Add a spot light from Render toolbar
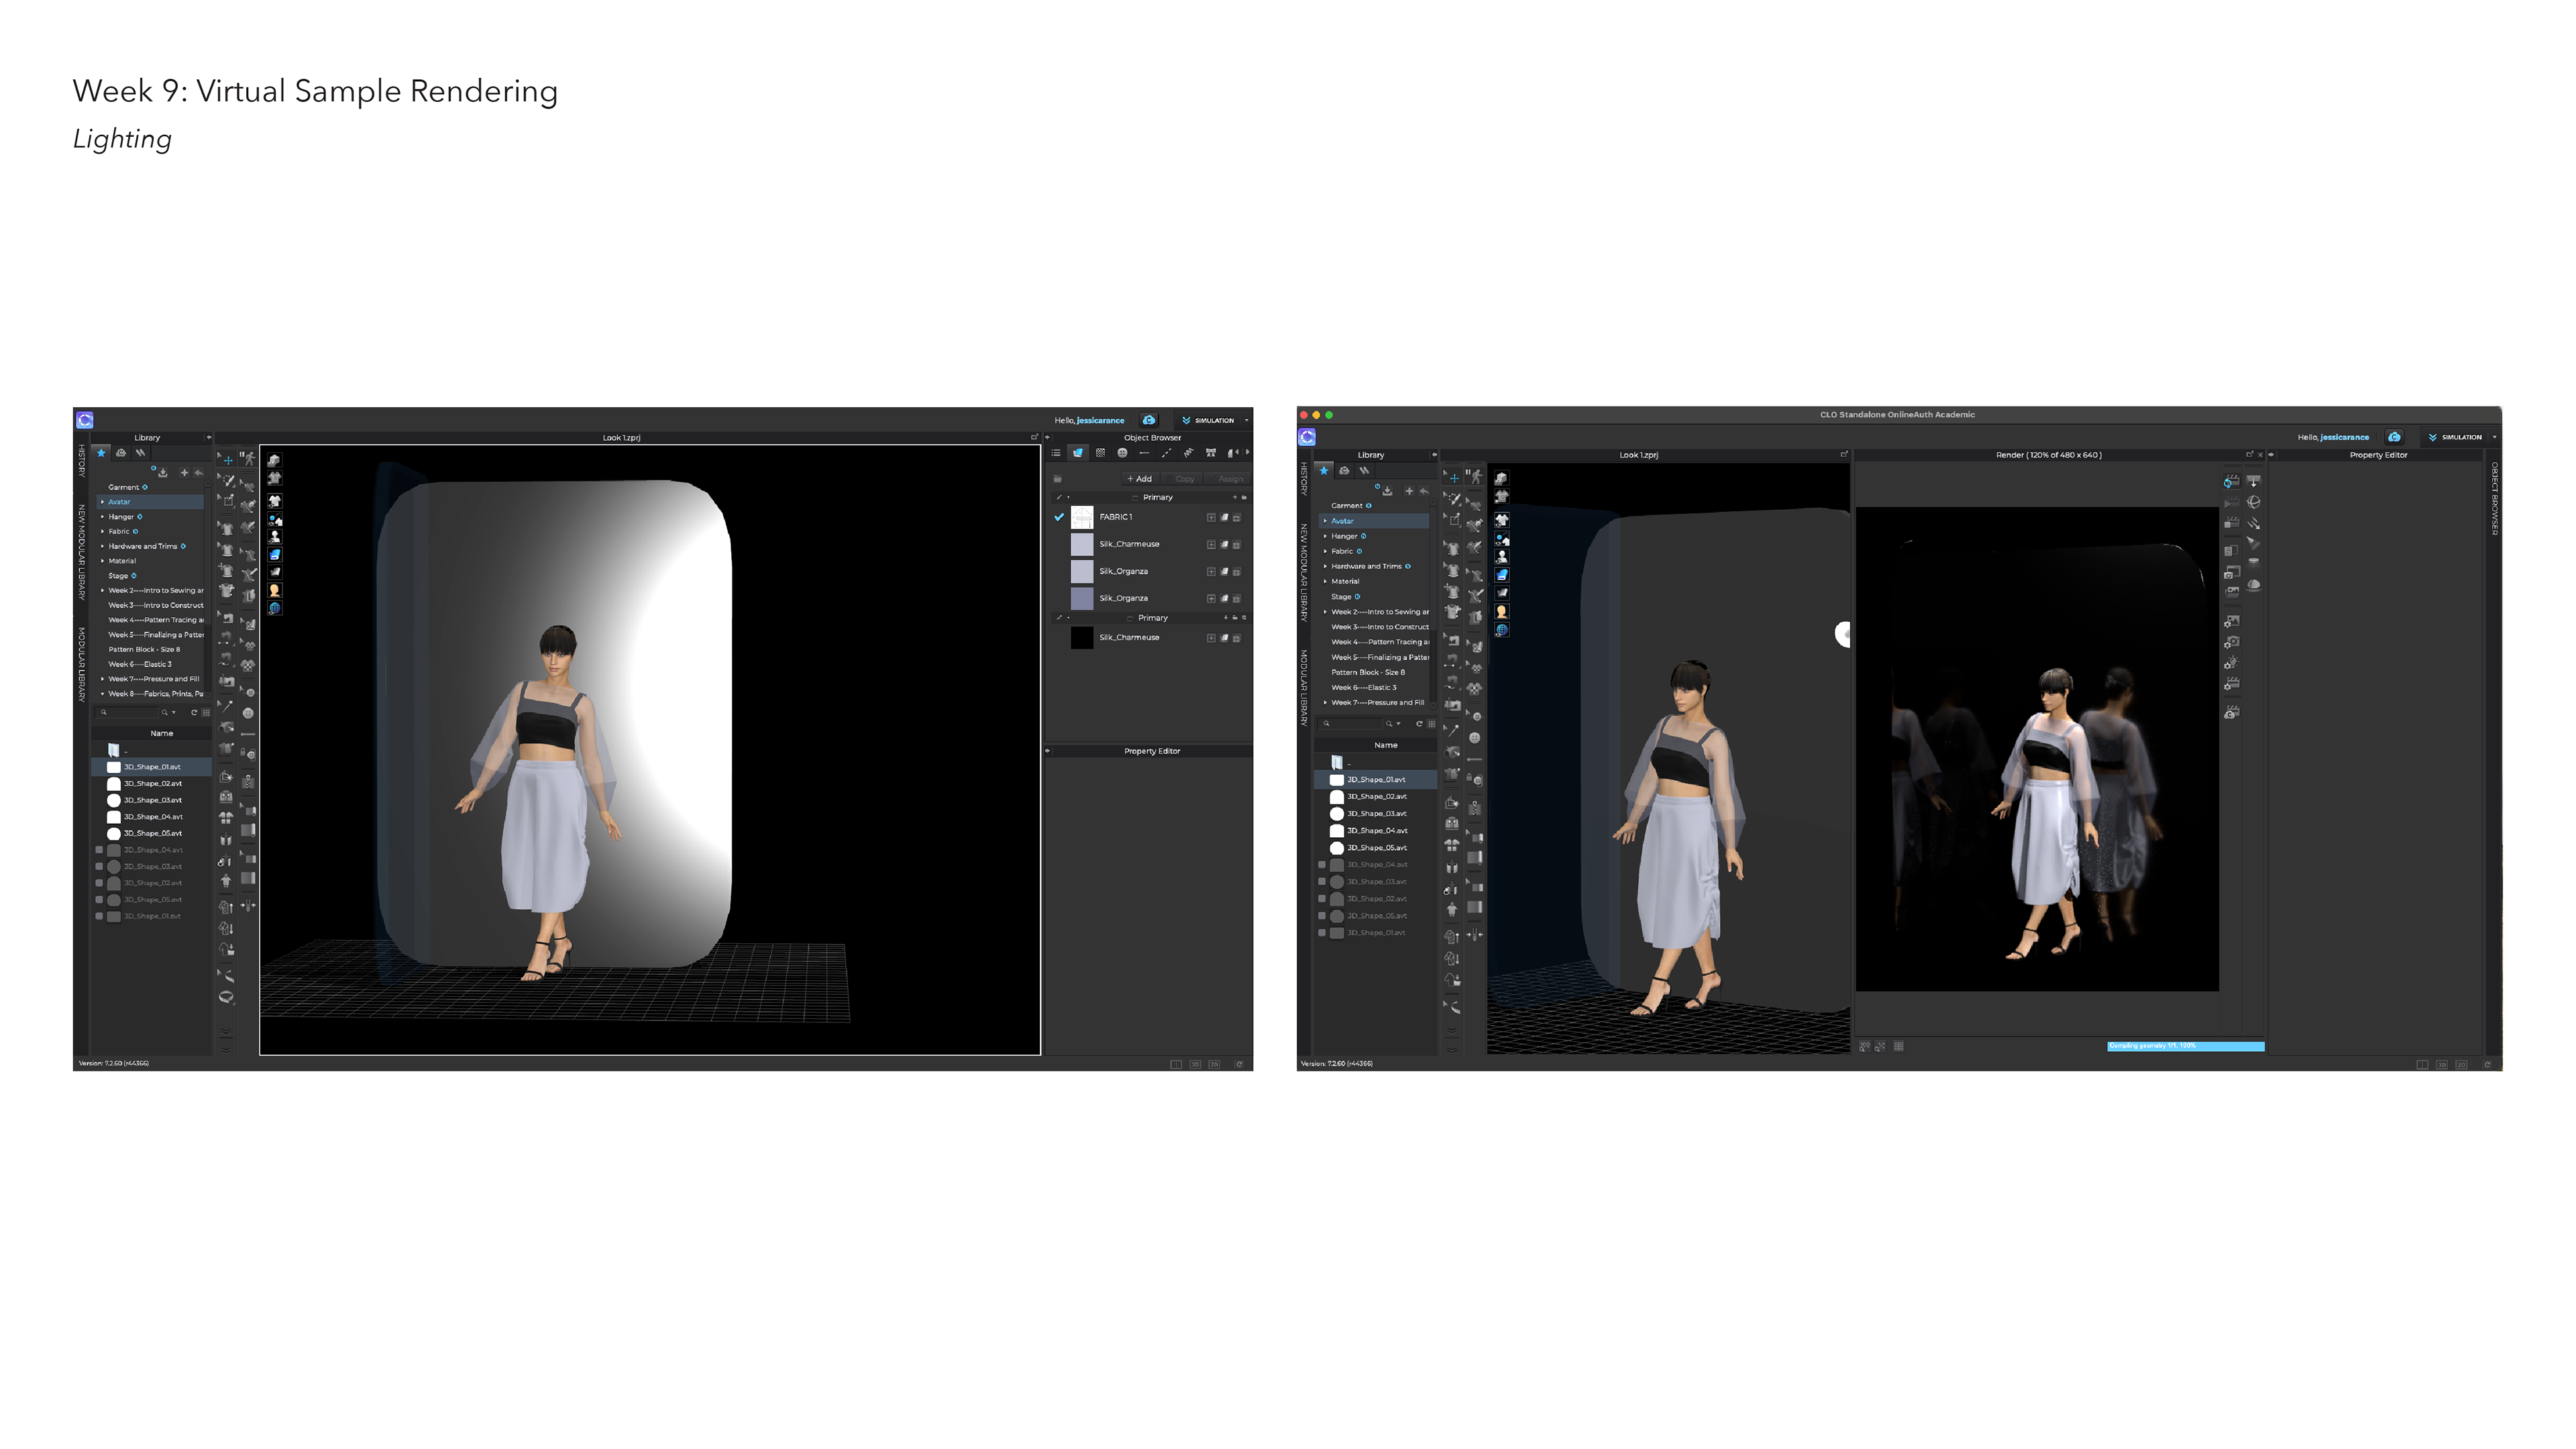This screenshot has height=1449, width=2576. pyautogui.click(x=2254, y=544)
